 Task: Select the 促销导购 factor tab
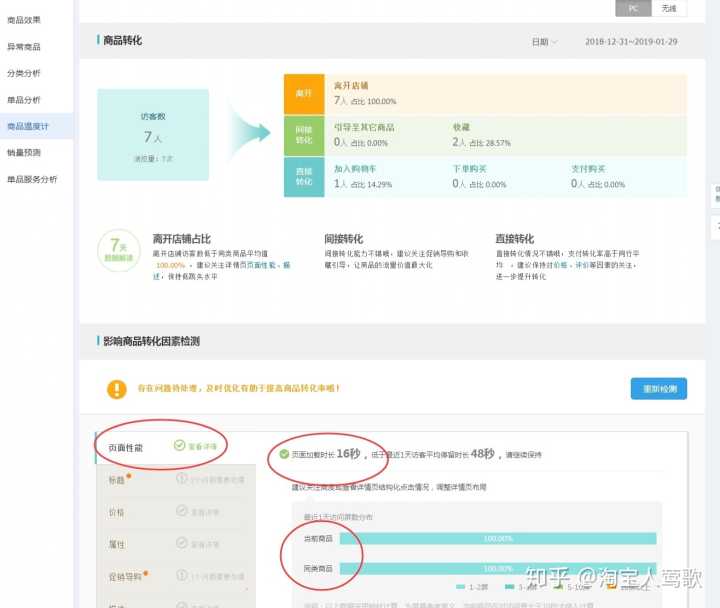(x=125, y=576)
